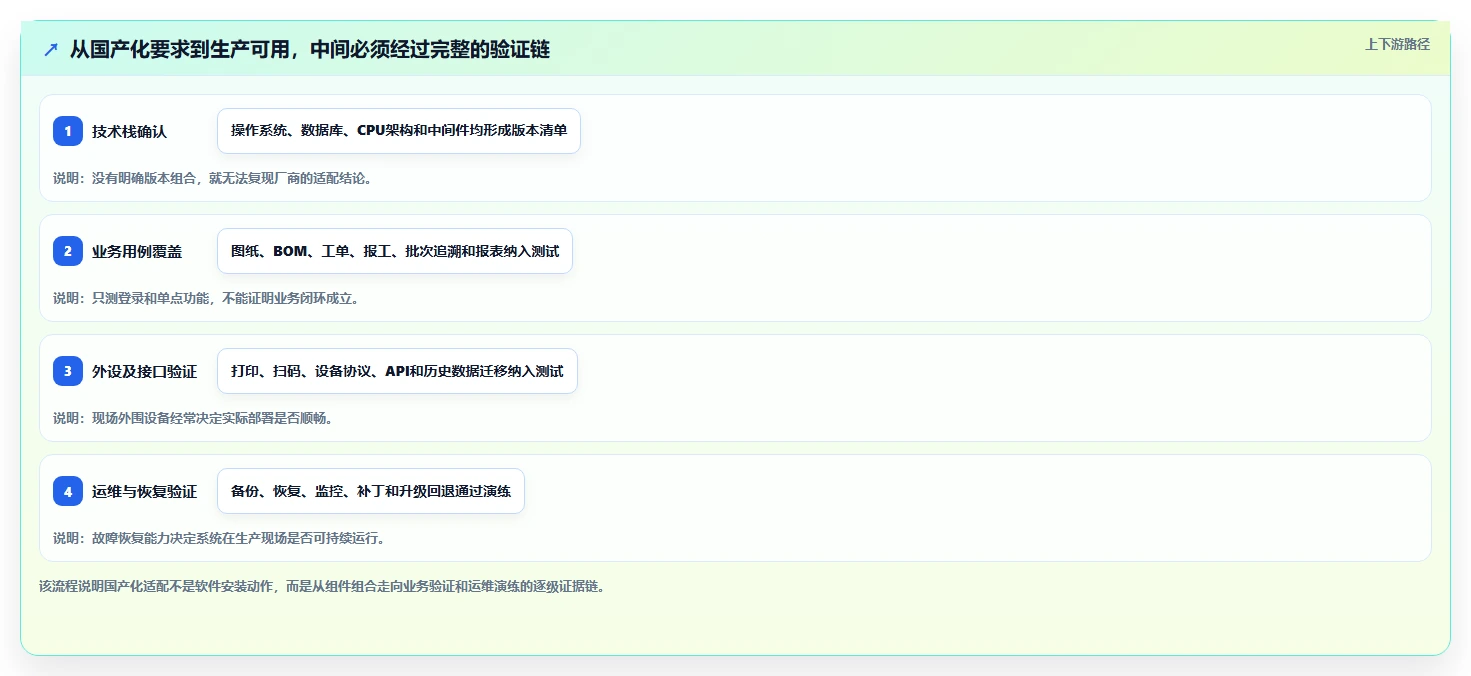Select the 运维与恢复验证 step title

tap(144, 491)
